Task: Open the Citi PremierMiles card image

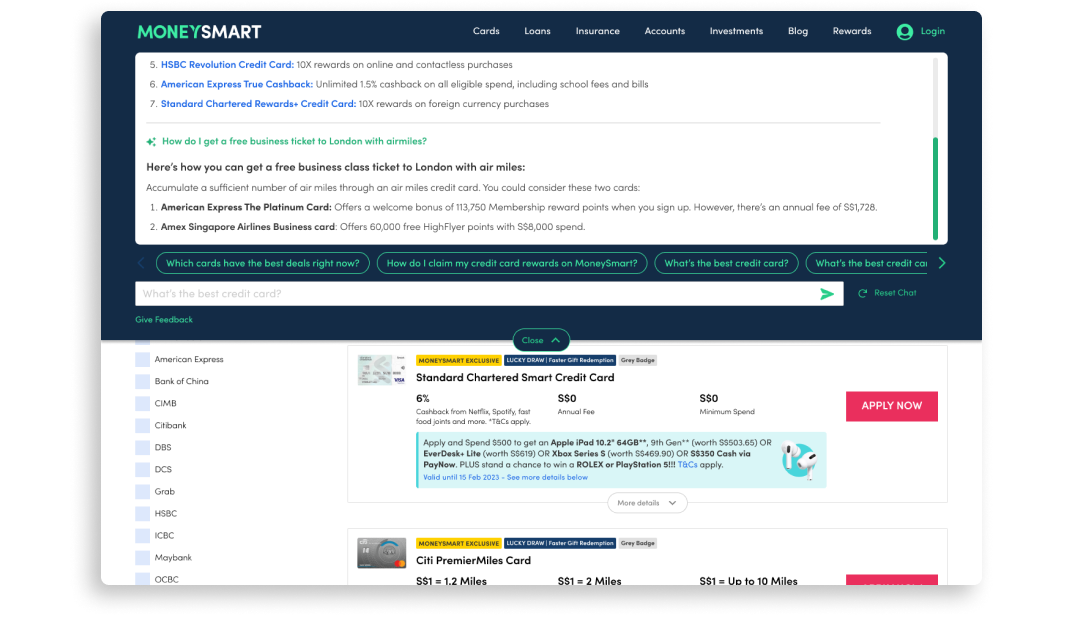Action: (x=381, y=553)
